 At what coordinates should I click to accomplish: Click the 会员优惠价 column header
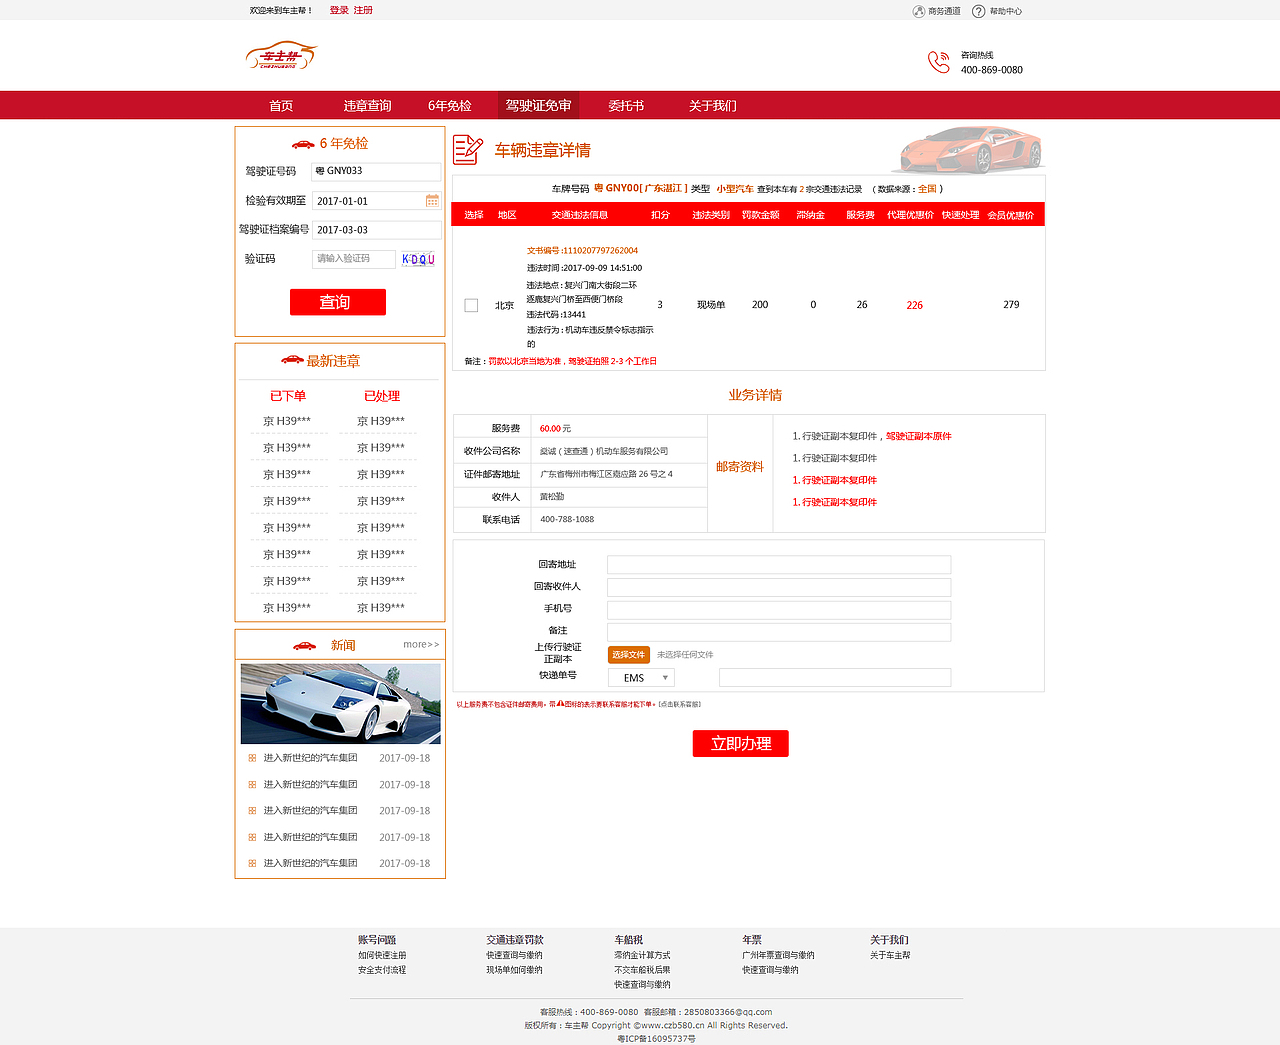pos(1010,215)
